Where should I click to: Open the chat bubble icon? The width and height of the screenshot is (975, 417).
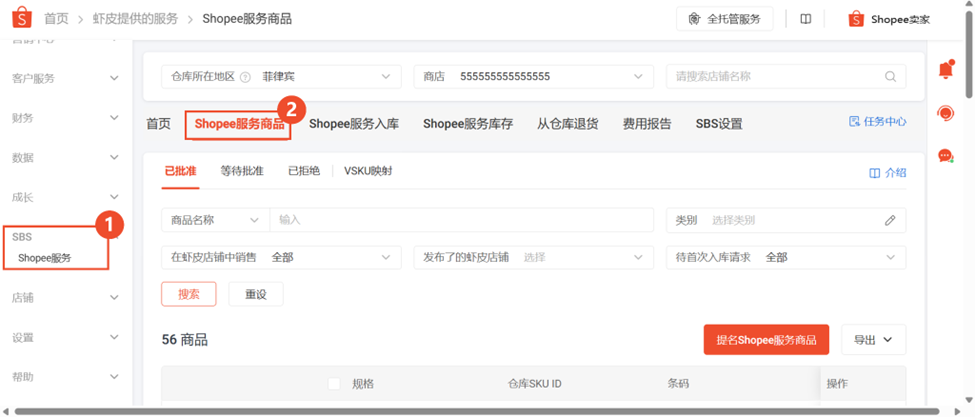tap(946, 156)
